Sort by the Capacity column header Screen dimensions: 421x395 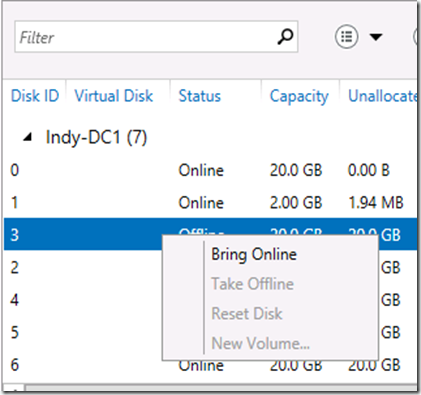299,97
